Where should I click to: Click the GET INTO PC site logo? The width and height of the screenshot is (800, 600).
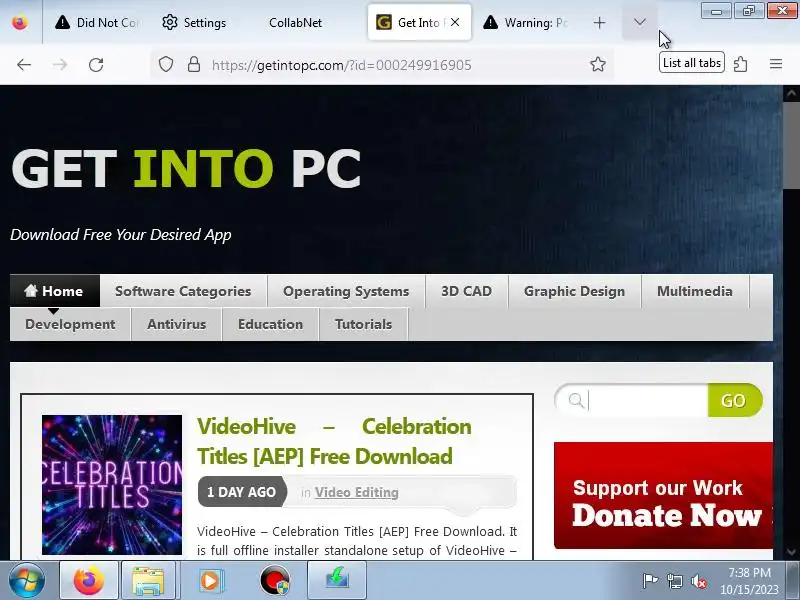pyautogui.click(x=186, y=168)
